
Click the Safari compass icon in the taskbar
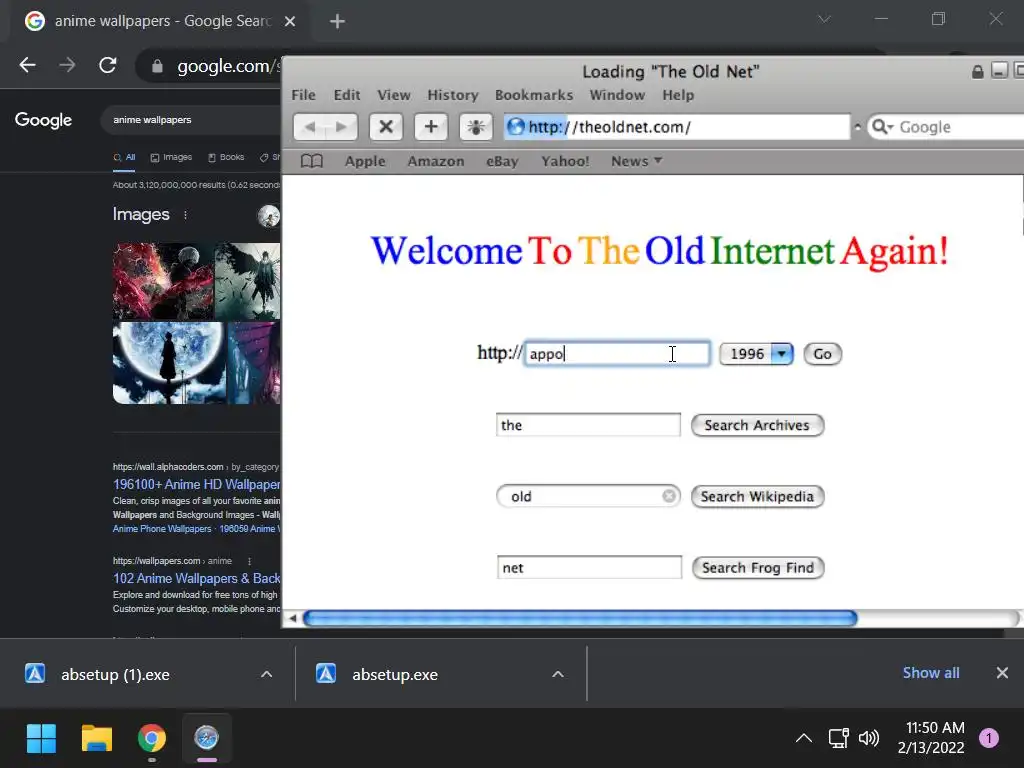tap(206, 737)
